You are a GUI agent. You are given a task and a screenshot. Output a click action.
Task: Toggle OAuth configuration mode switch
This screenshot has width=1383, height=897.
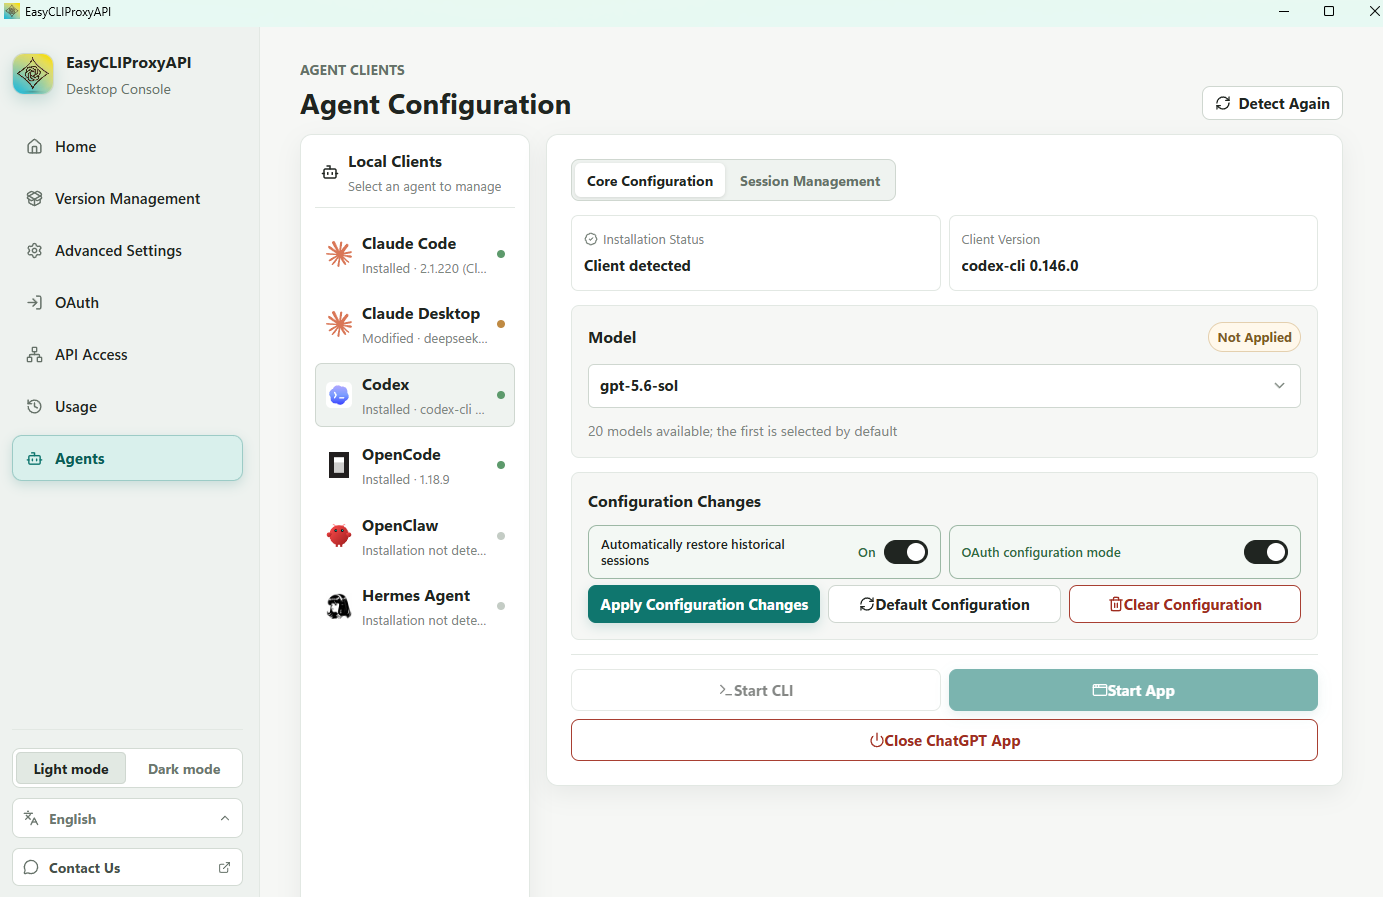tap(1266, 552)
